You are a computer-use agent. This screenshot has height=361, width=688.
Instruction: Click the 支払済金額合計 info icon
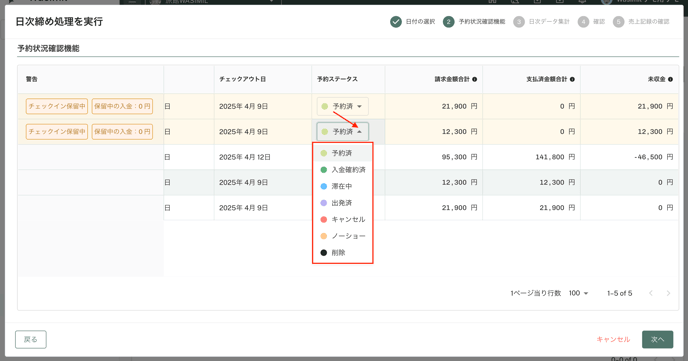(x=573, y=79)
